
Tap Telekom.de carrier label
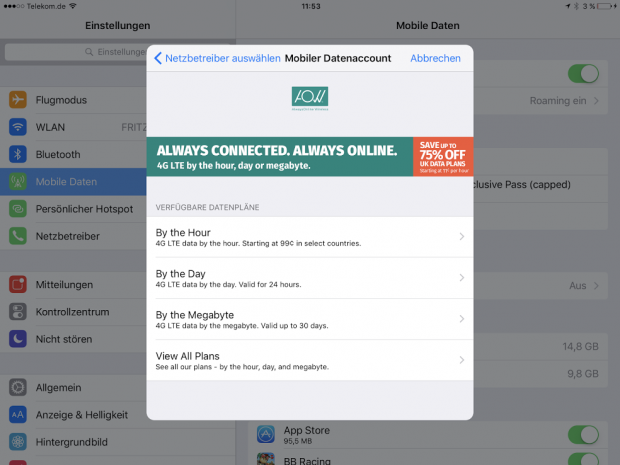coord(46,6)
